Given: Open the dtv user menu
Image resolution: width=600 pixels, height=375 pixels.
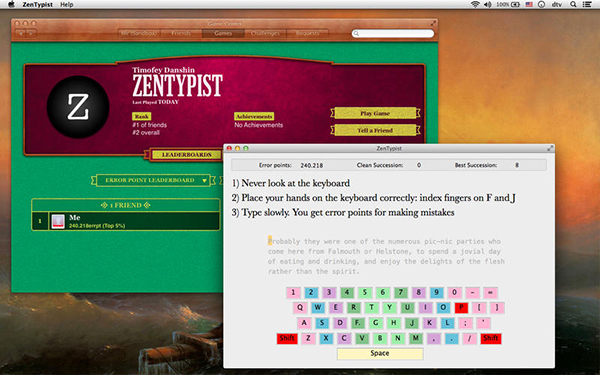Looking at the screenshot, I should point(557,5).
